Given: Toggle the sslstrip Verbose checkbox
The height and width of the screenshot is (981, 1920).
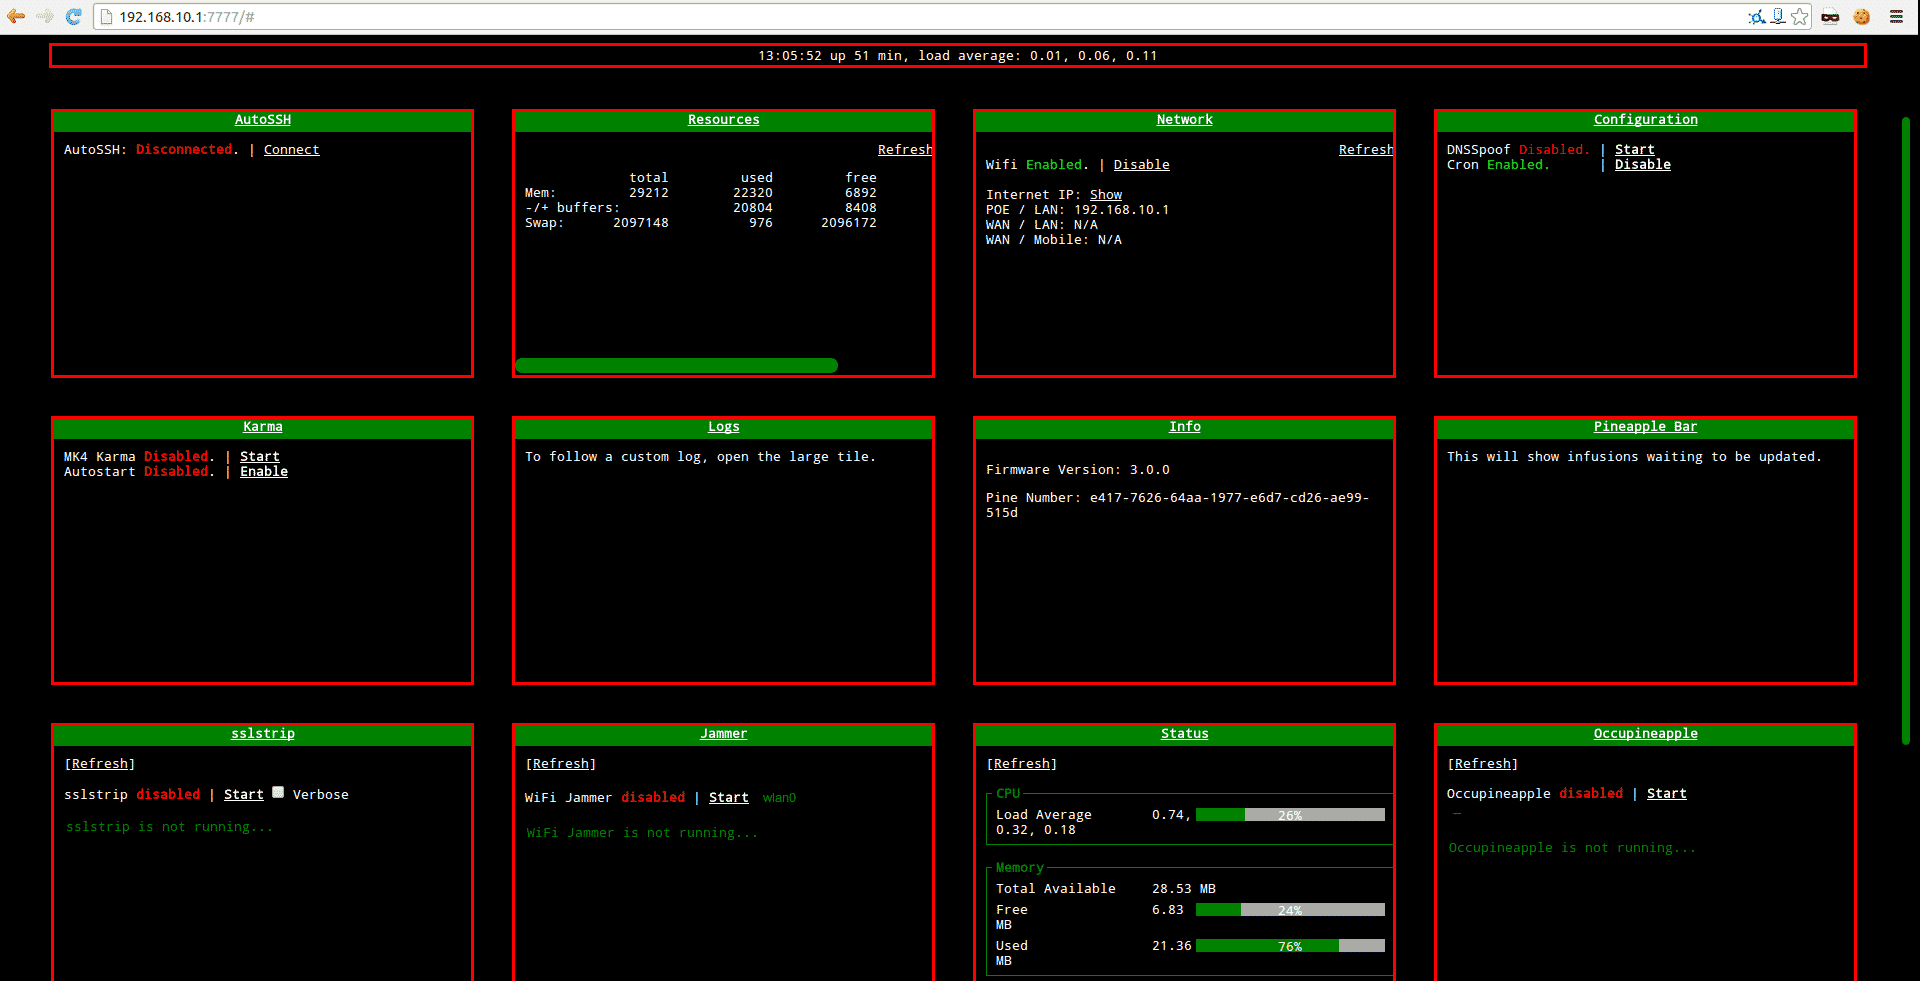Looking at the screenshot, I should [x=278, y=792].
